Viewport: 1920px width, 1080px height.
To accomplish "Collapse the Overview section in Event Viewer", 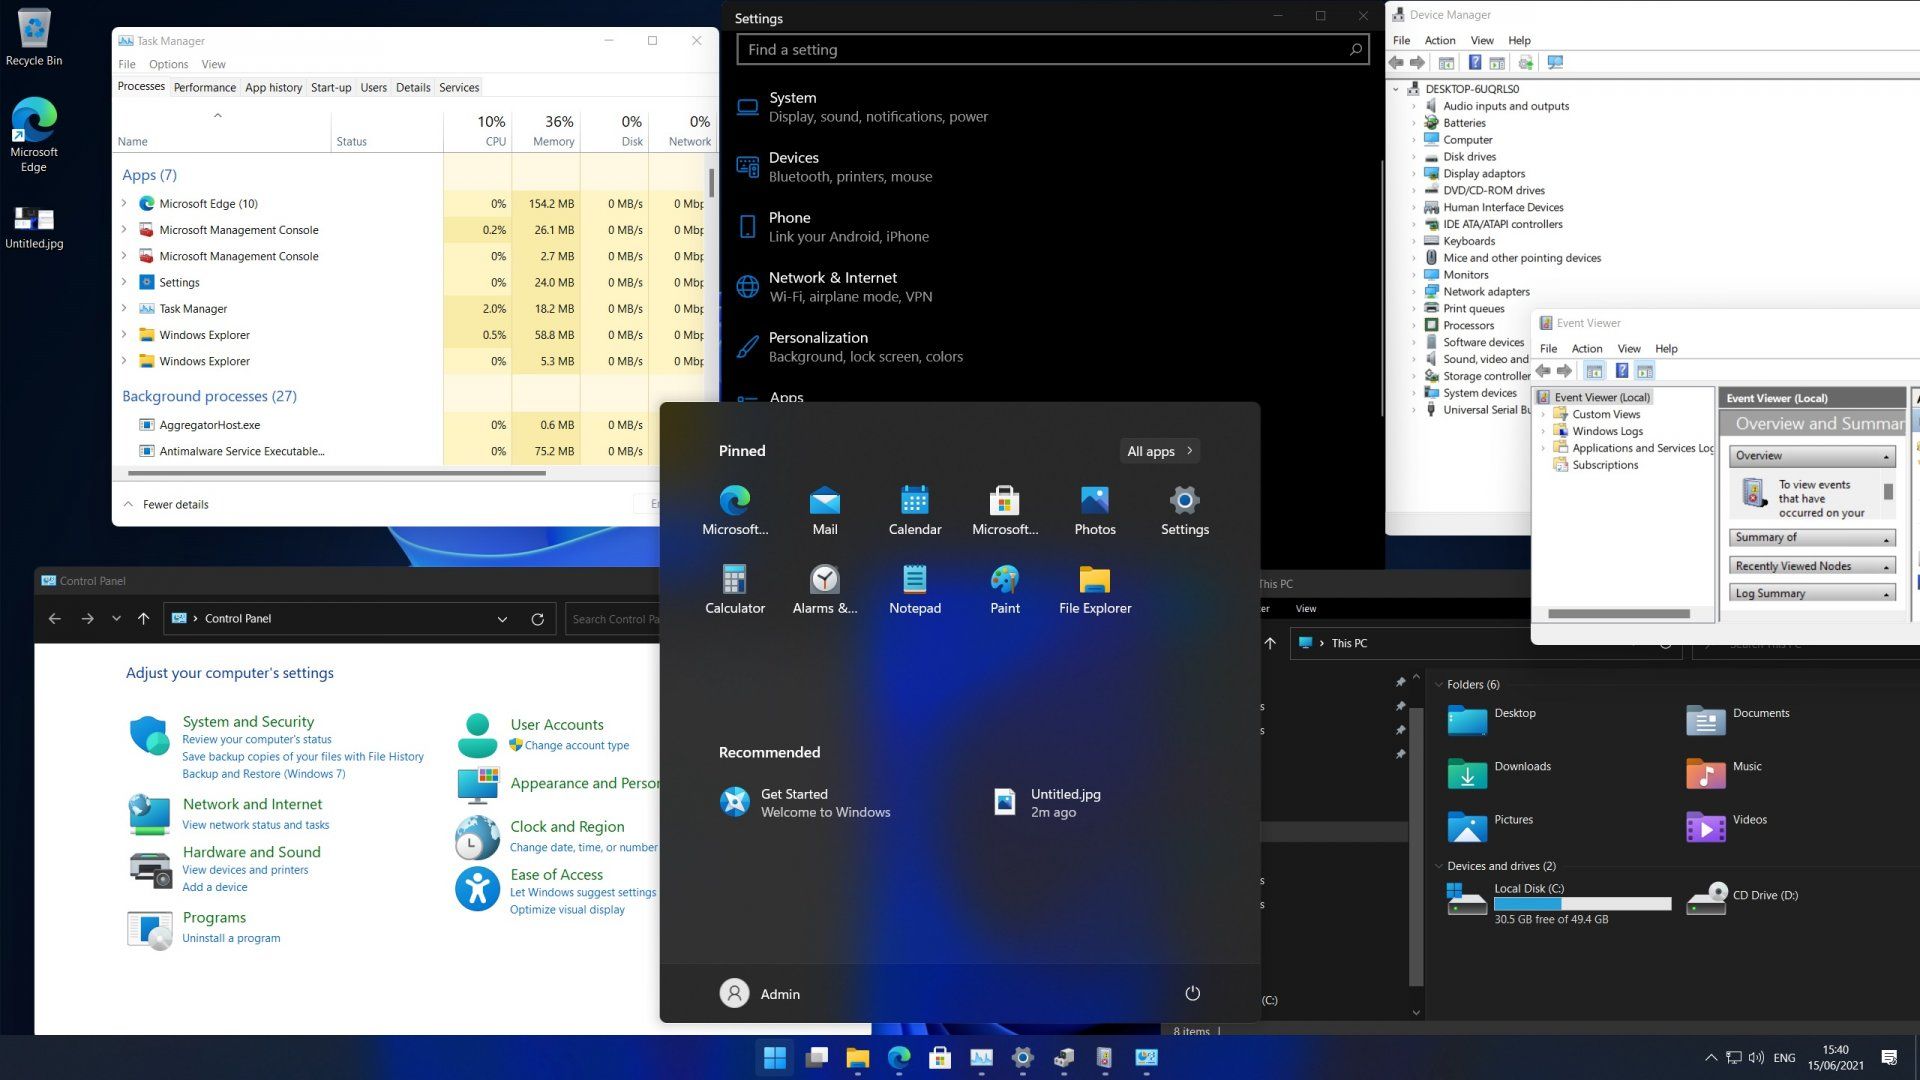I will (x=1886, y=456).
